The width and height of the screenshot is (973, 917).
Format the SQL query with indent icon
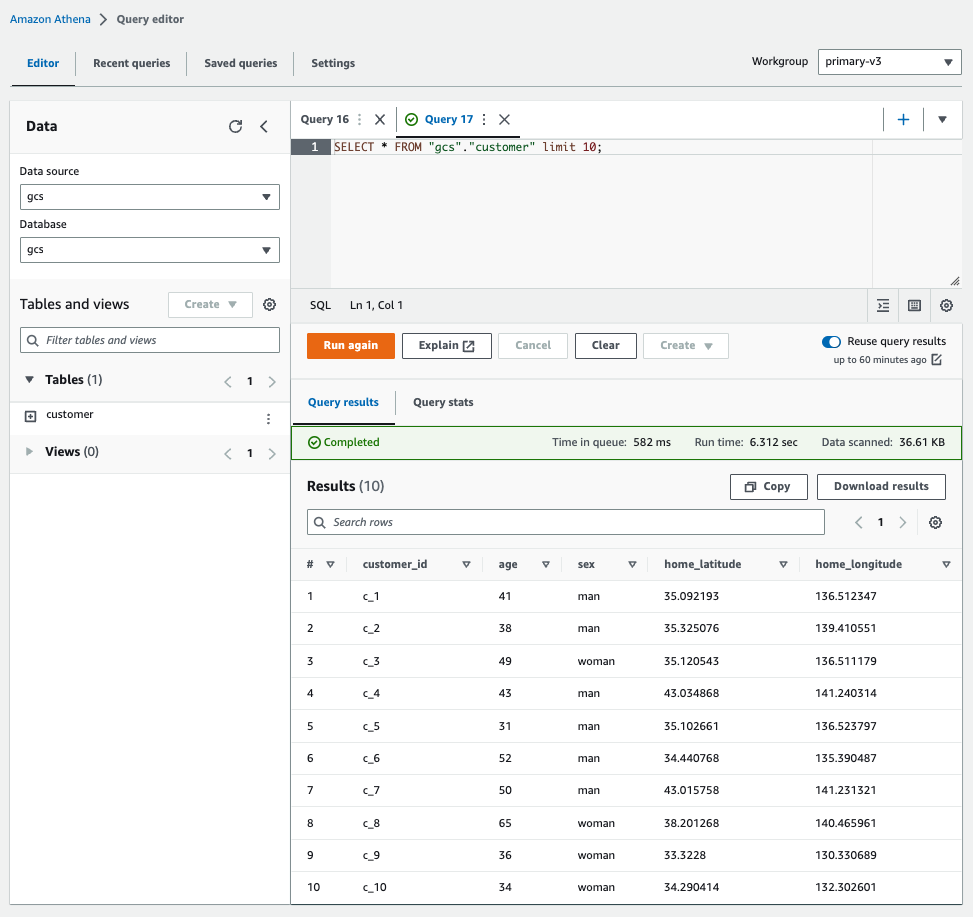coord(883,305)
